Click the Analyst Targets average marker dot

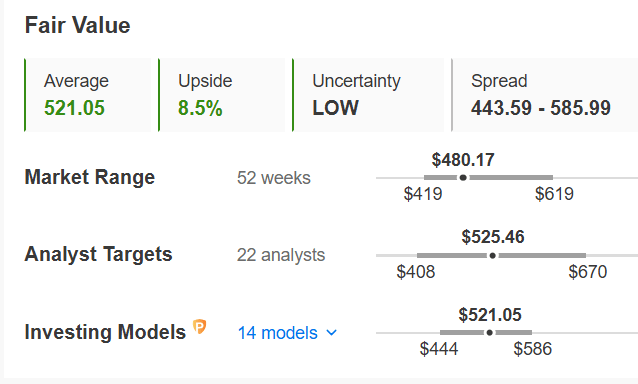click(493, 255)
